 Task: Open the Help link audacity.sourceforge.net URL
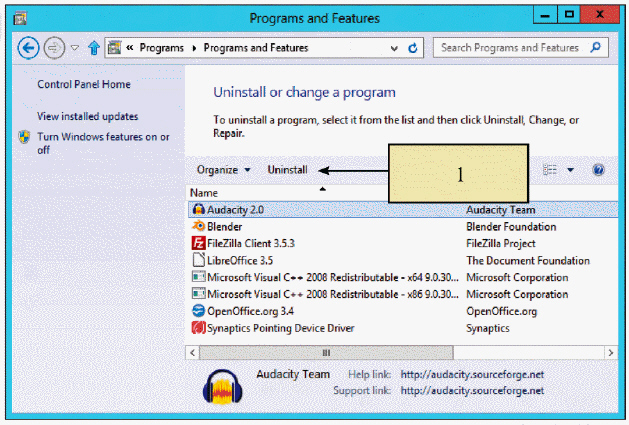pos(472,375)
